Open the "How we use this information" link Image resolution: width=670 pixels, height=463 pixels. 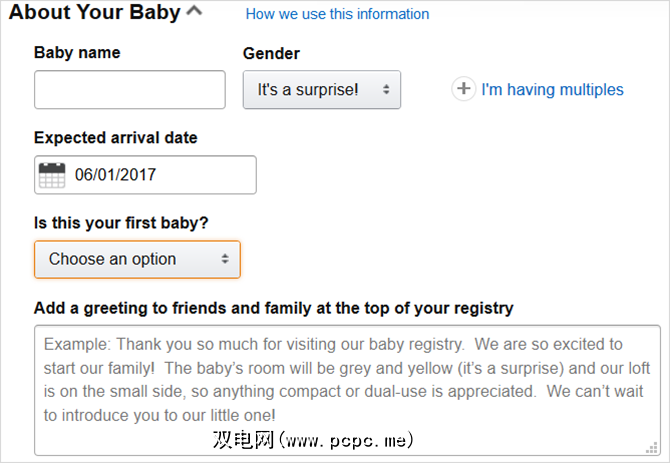tap(337, 14)
